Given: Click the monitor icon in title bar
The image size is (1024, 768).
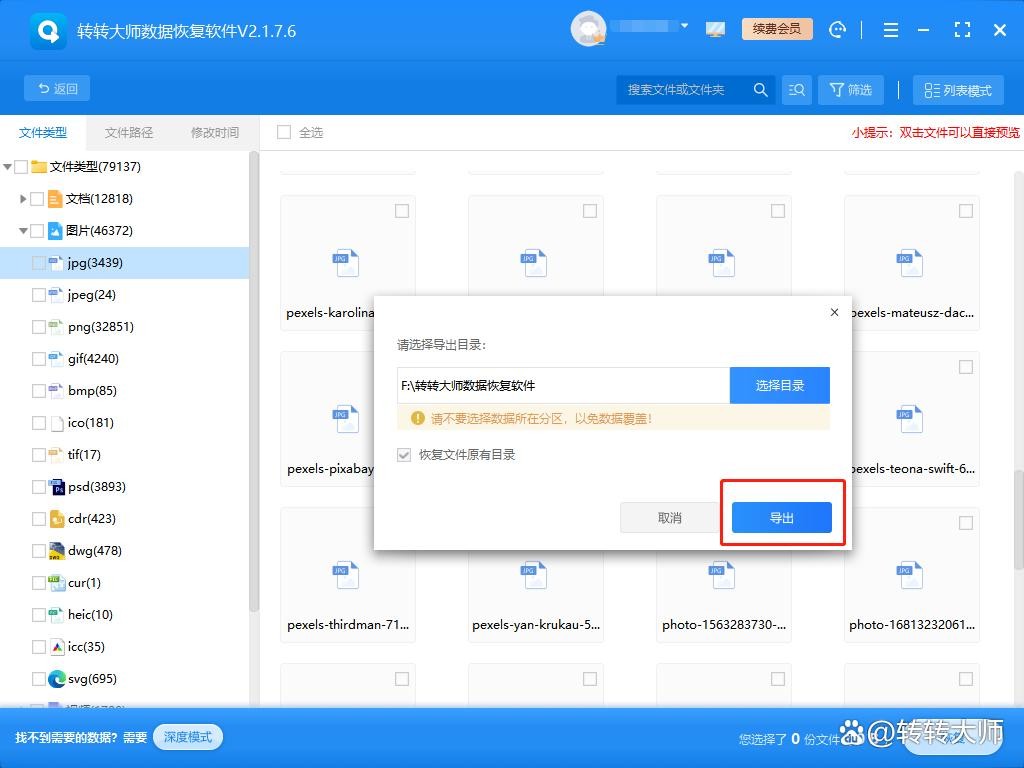Looking at the screenshot, I should point(715,29).
